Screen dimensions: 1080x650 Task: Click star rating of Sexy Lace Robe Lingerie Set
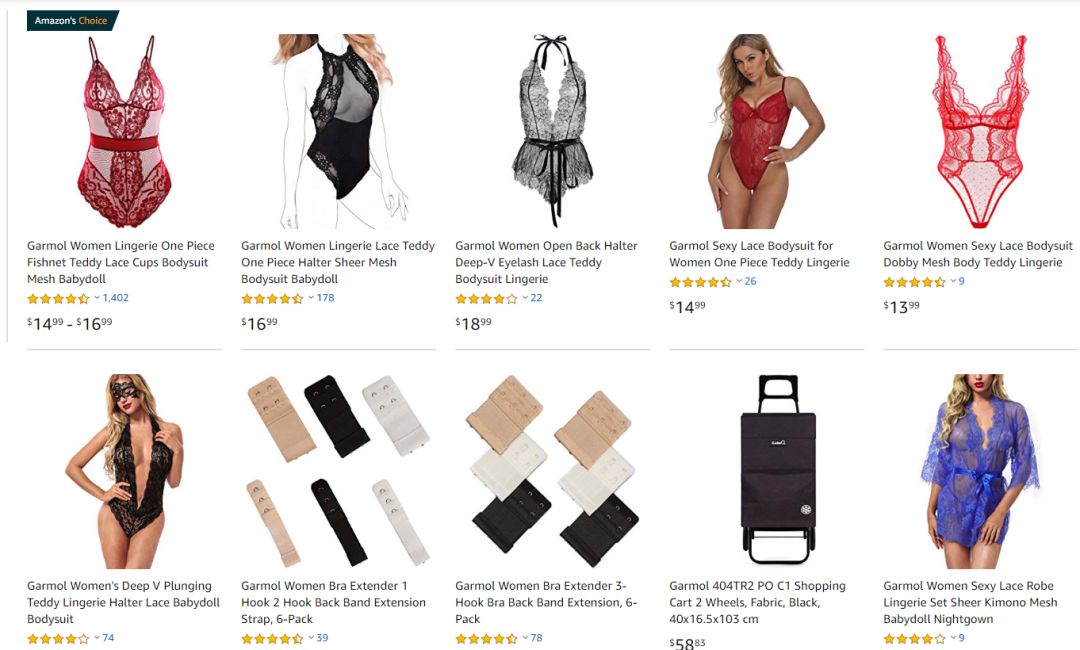[915, 638]
